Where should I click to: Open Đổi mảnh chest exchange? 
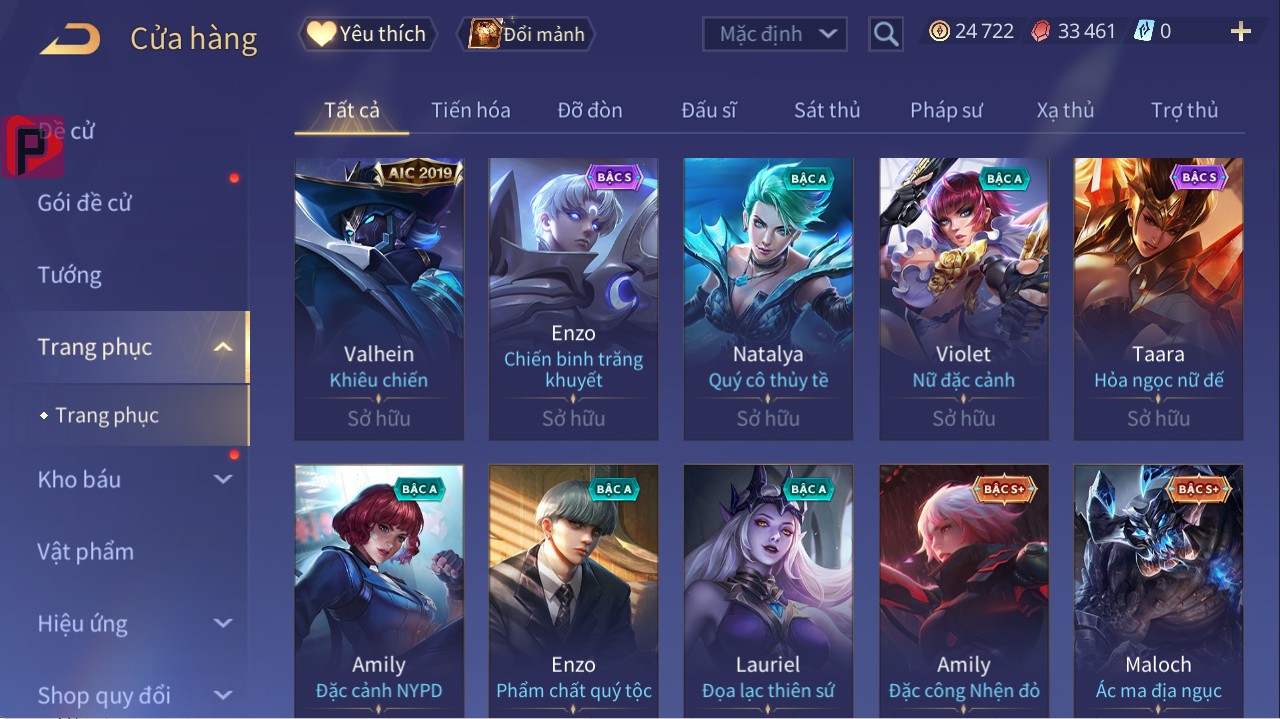(527, 34)
